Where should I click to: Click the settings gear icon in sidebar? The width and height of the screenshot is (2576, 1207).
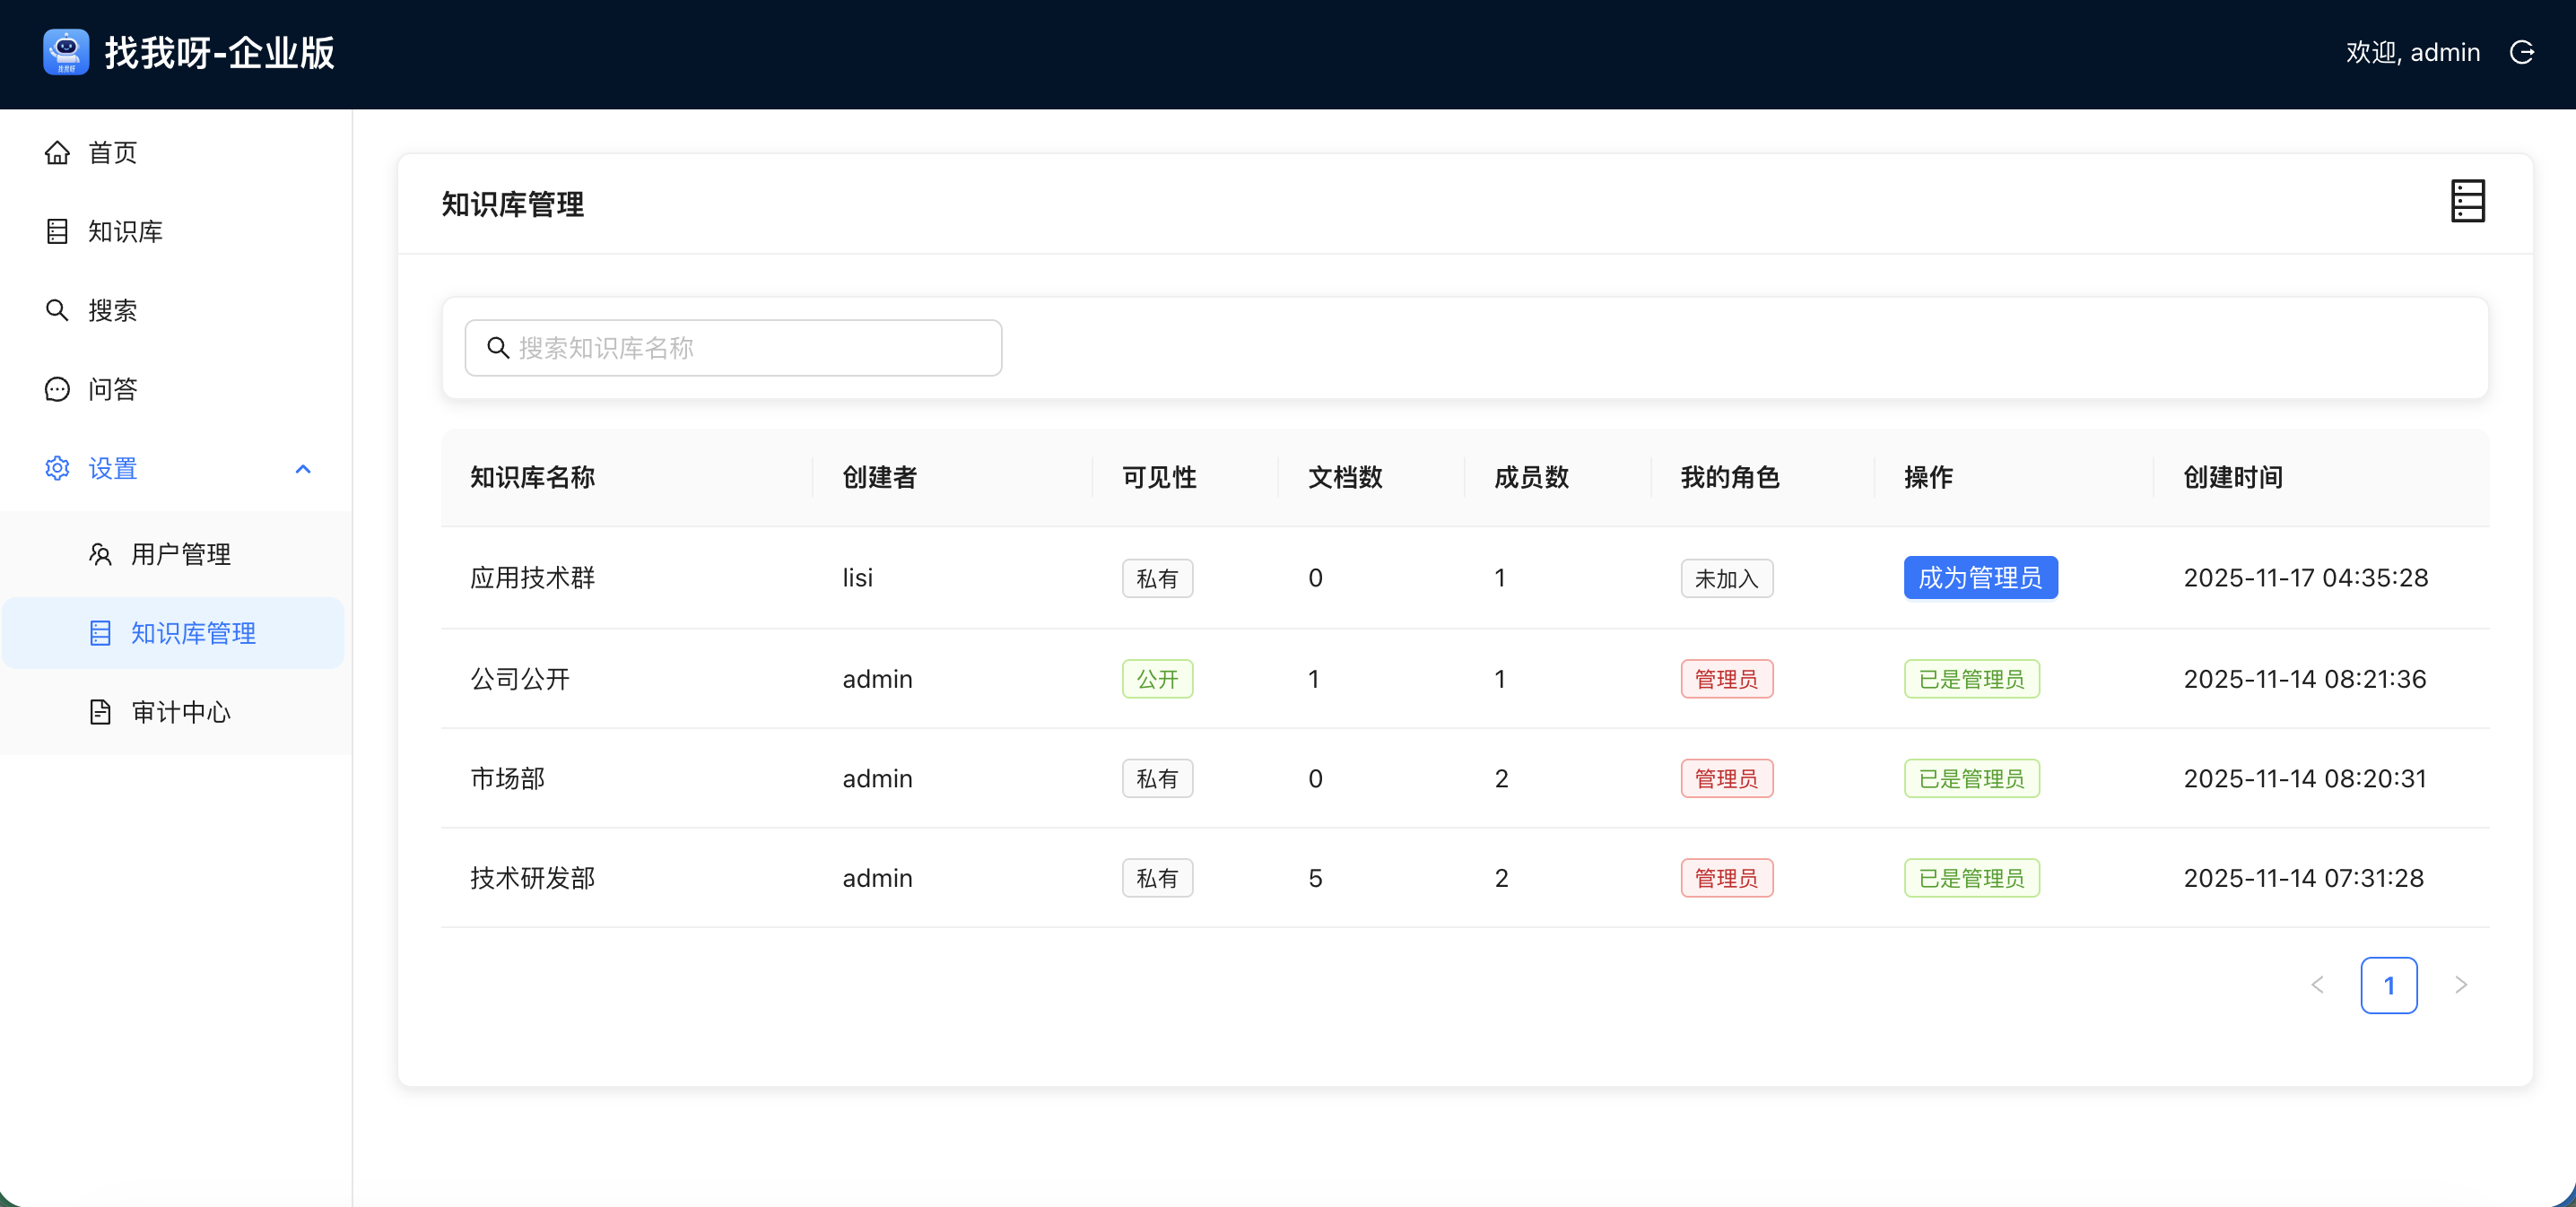(x=57, y=468)
